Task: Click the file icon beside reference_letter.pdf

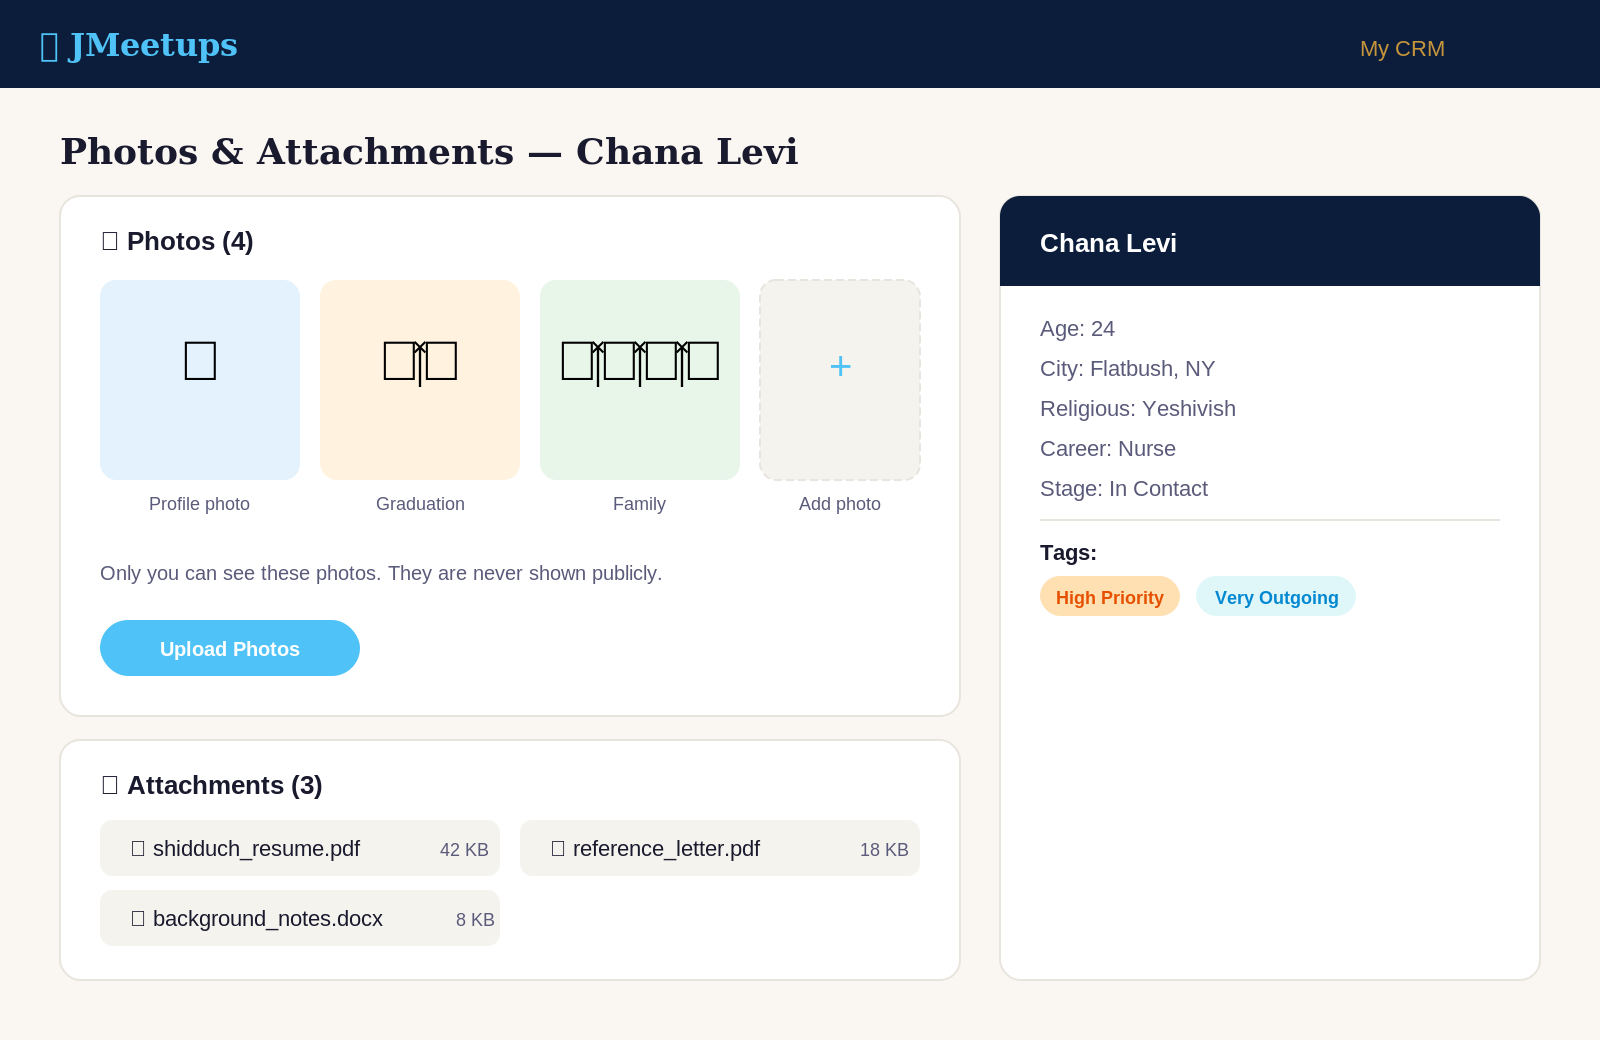Action: pos(558,848)
